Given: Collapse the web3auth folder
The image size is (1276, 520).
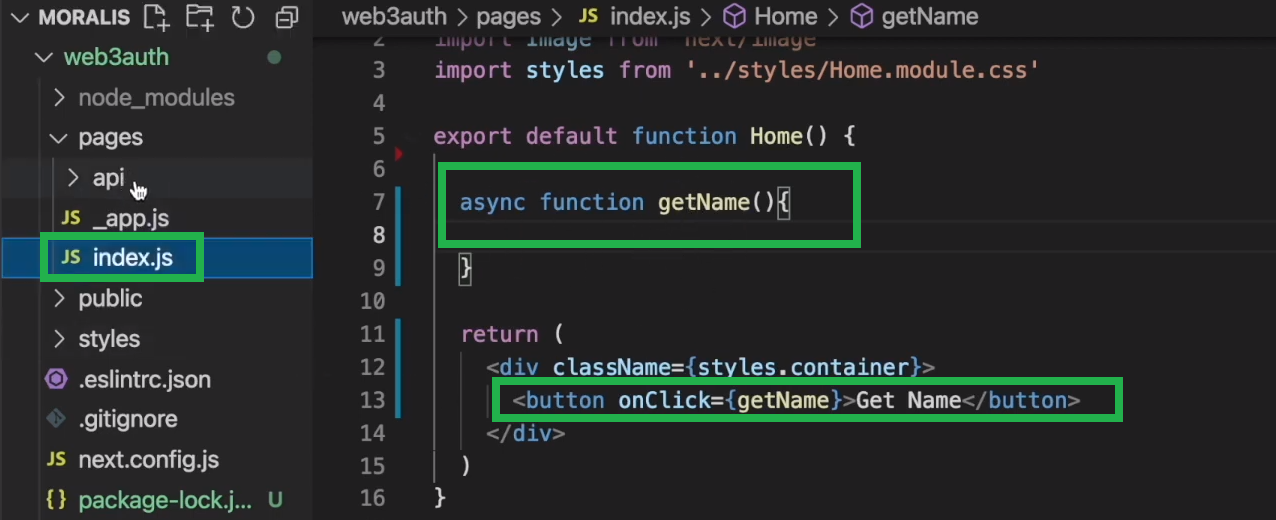Looking at the screenshot, I should click(43, 57).
